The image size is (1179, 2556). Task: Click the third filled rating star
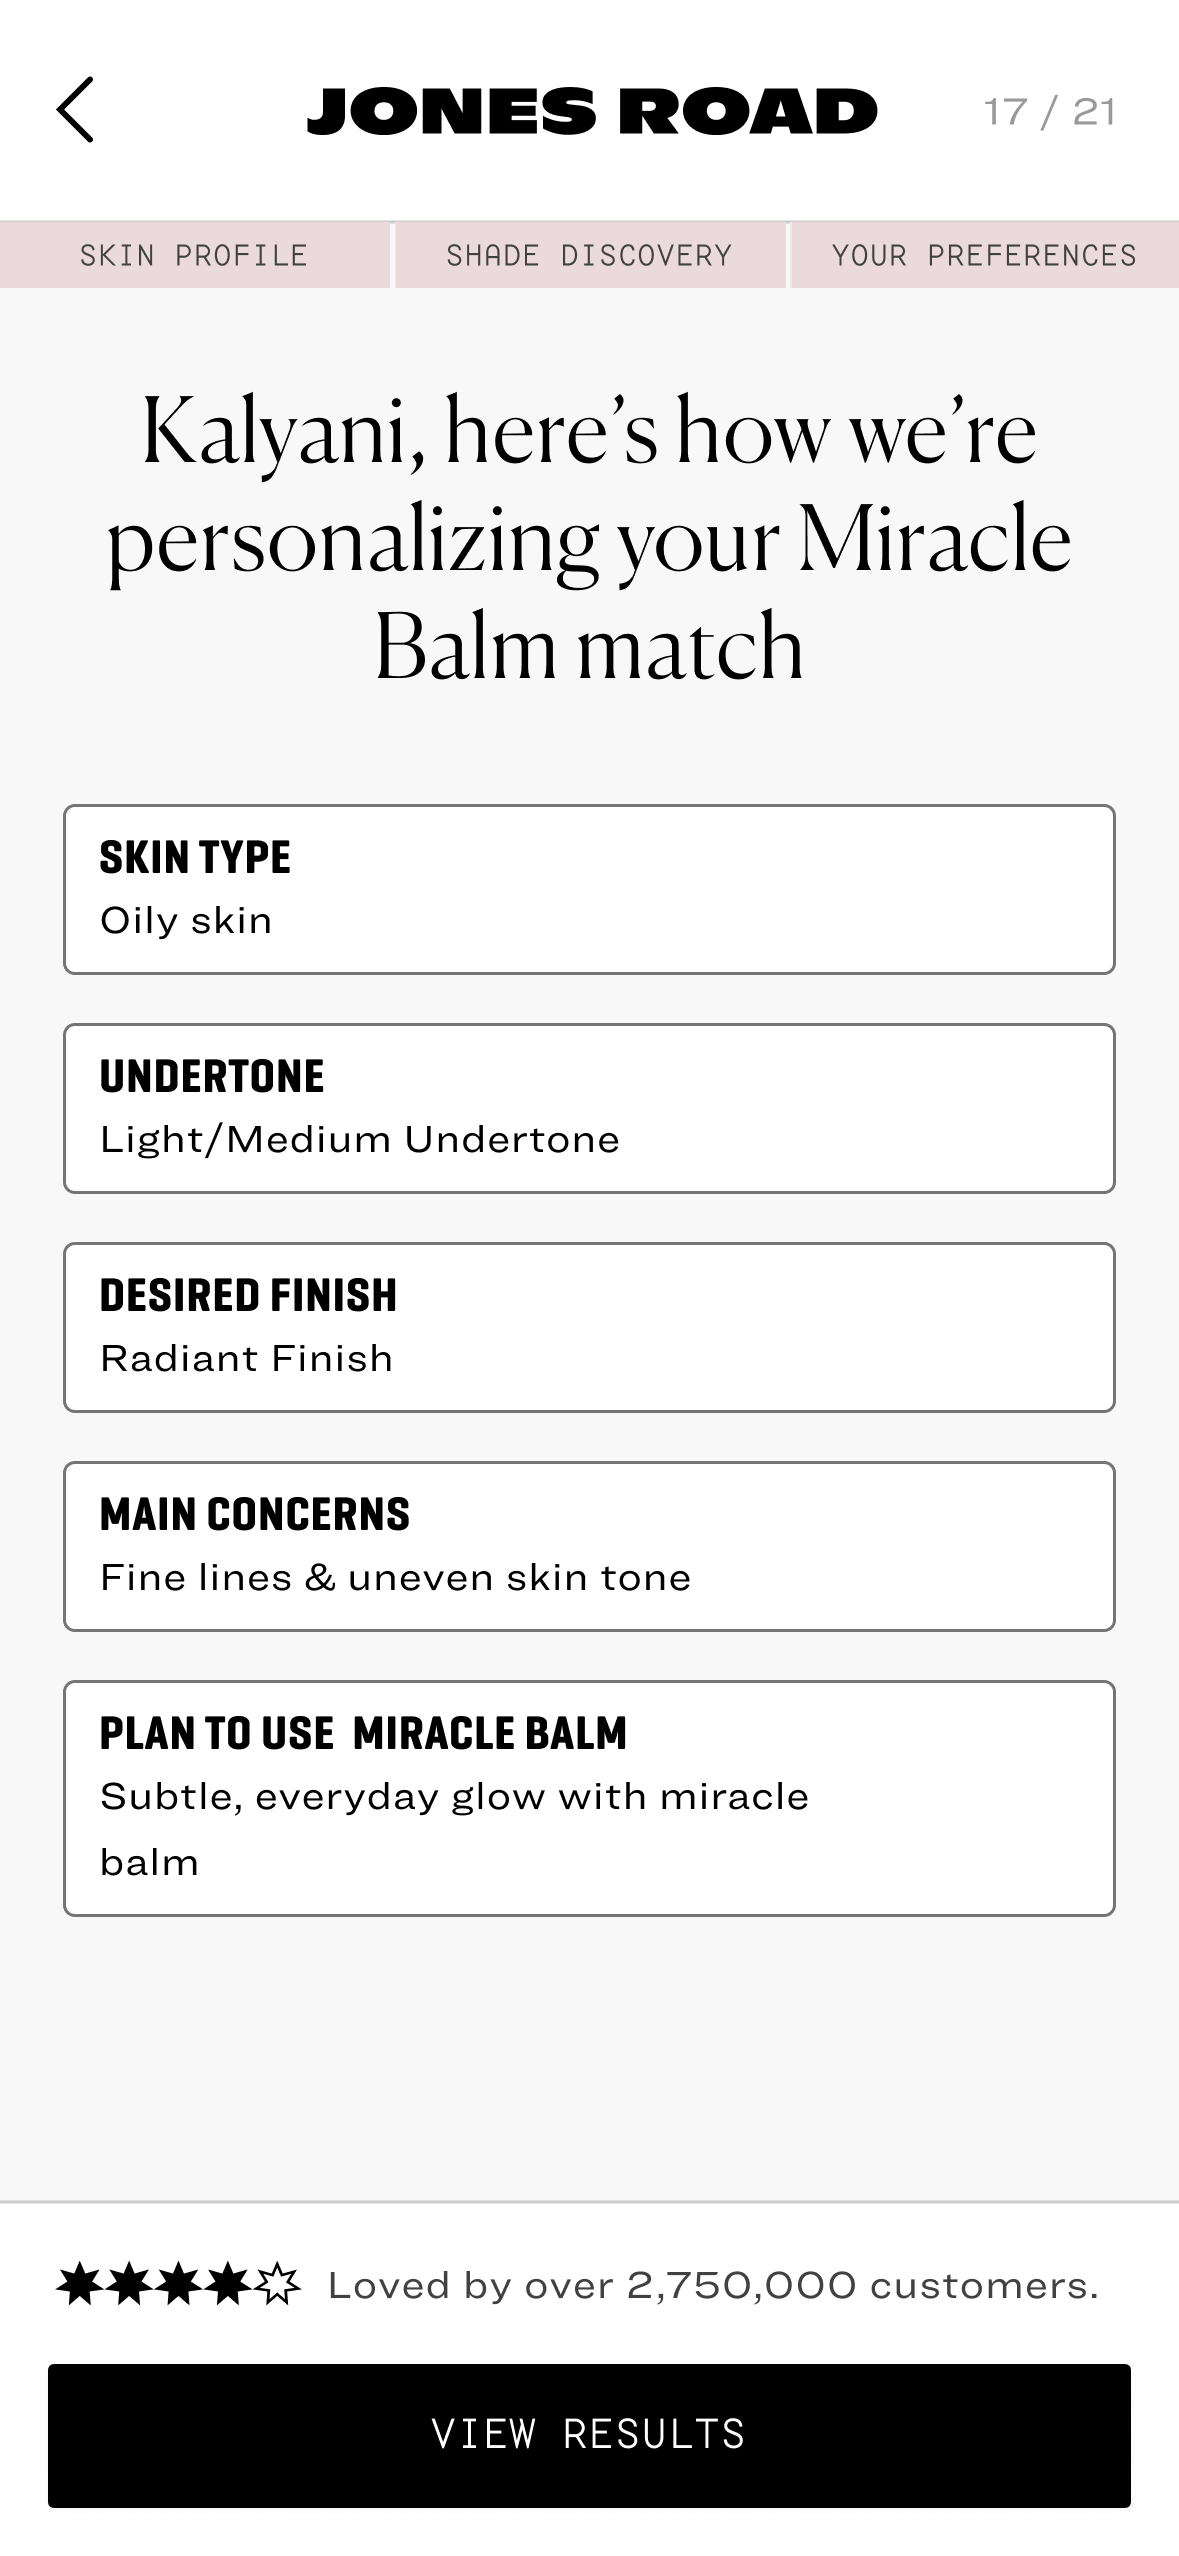point(179,2285)
